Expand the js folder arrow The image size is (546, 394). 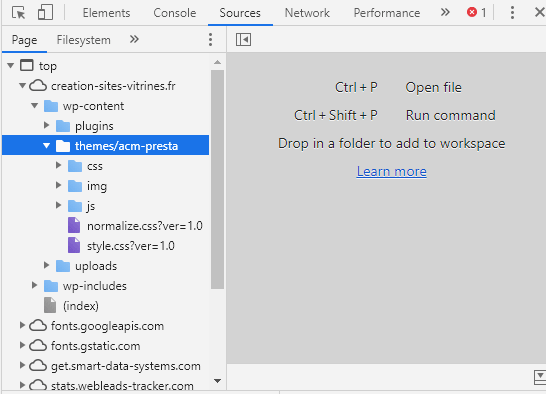coord(58,205)
